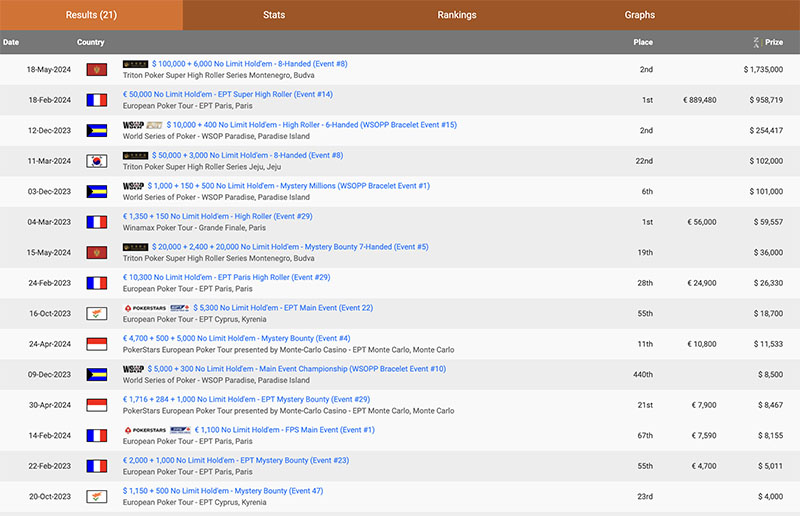Click the PokerStars logo beside the $5,300 EPT Main Event
This screenshot has height=516, width=800.
click(144, 308)
